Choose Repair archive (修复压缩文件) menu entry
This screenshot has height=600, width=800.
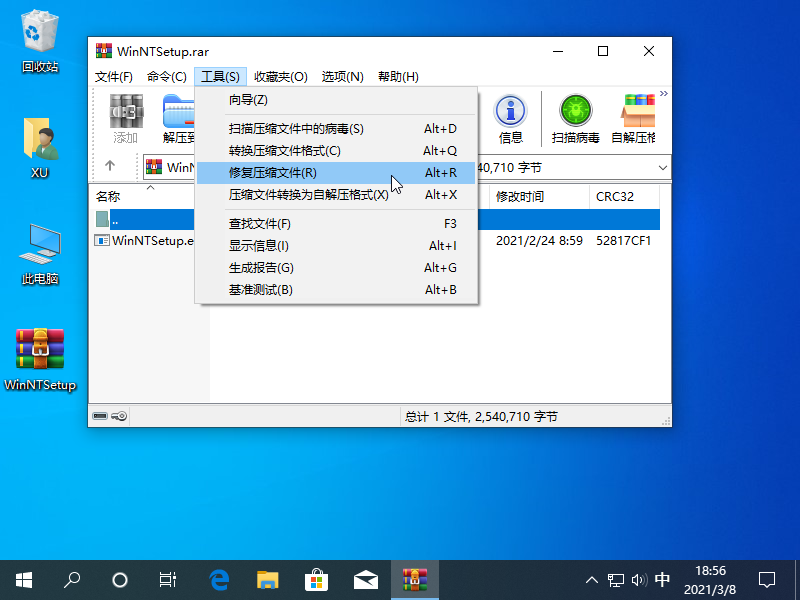tap(273, 173)
